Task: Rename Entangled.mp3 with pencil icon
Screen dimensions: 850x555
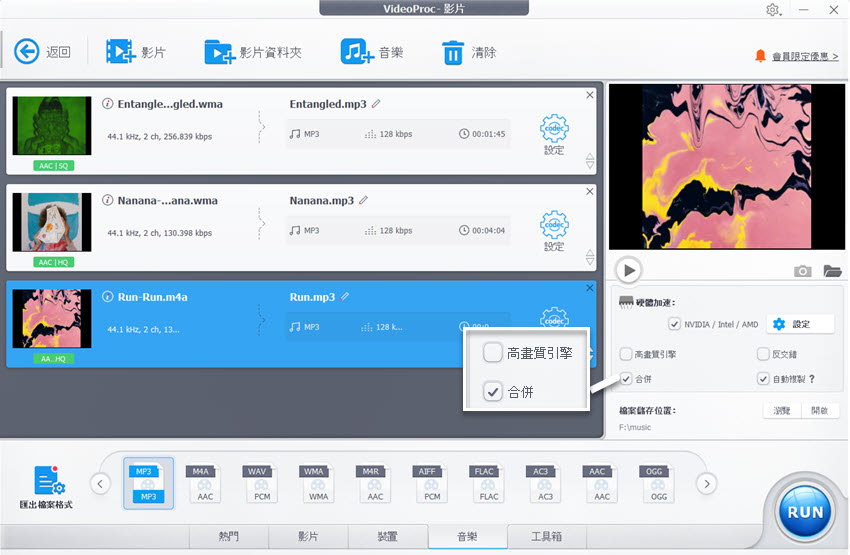Action: click(x=376, y=104)
